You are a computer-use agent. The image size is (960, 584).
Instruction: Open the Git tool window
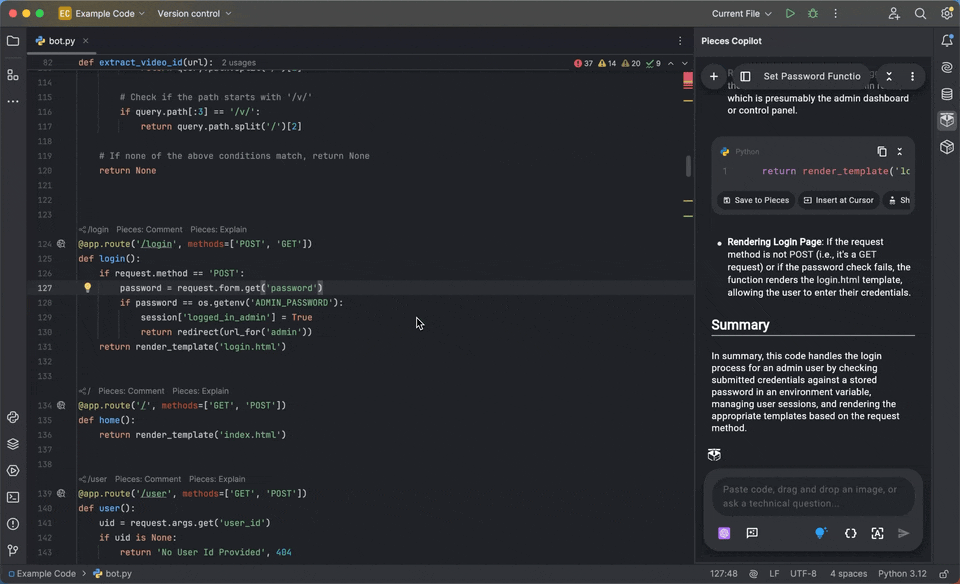[13, 550]
